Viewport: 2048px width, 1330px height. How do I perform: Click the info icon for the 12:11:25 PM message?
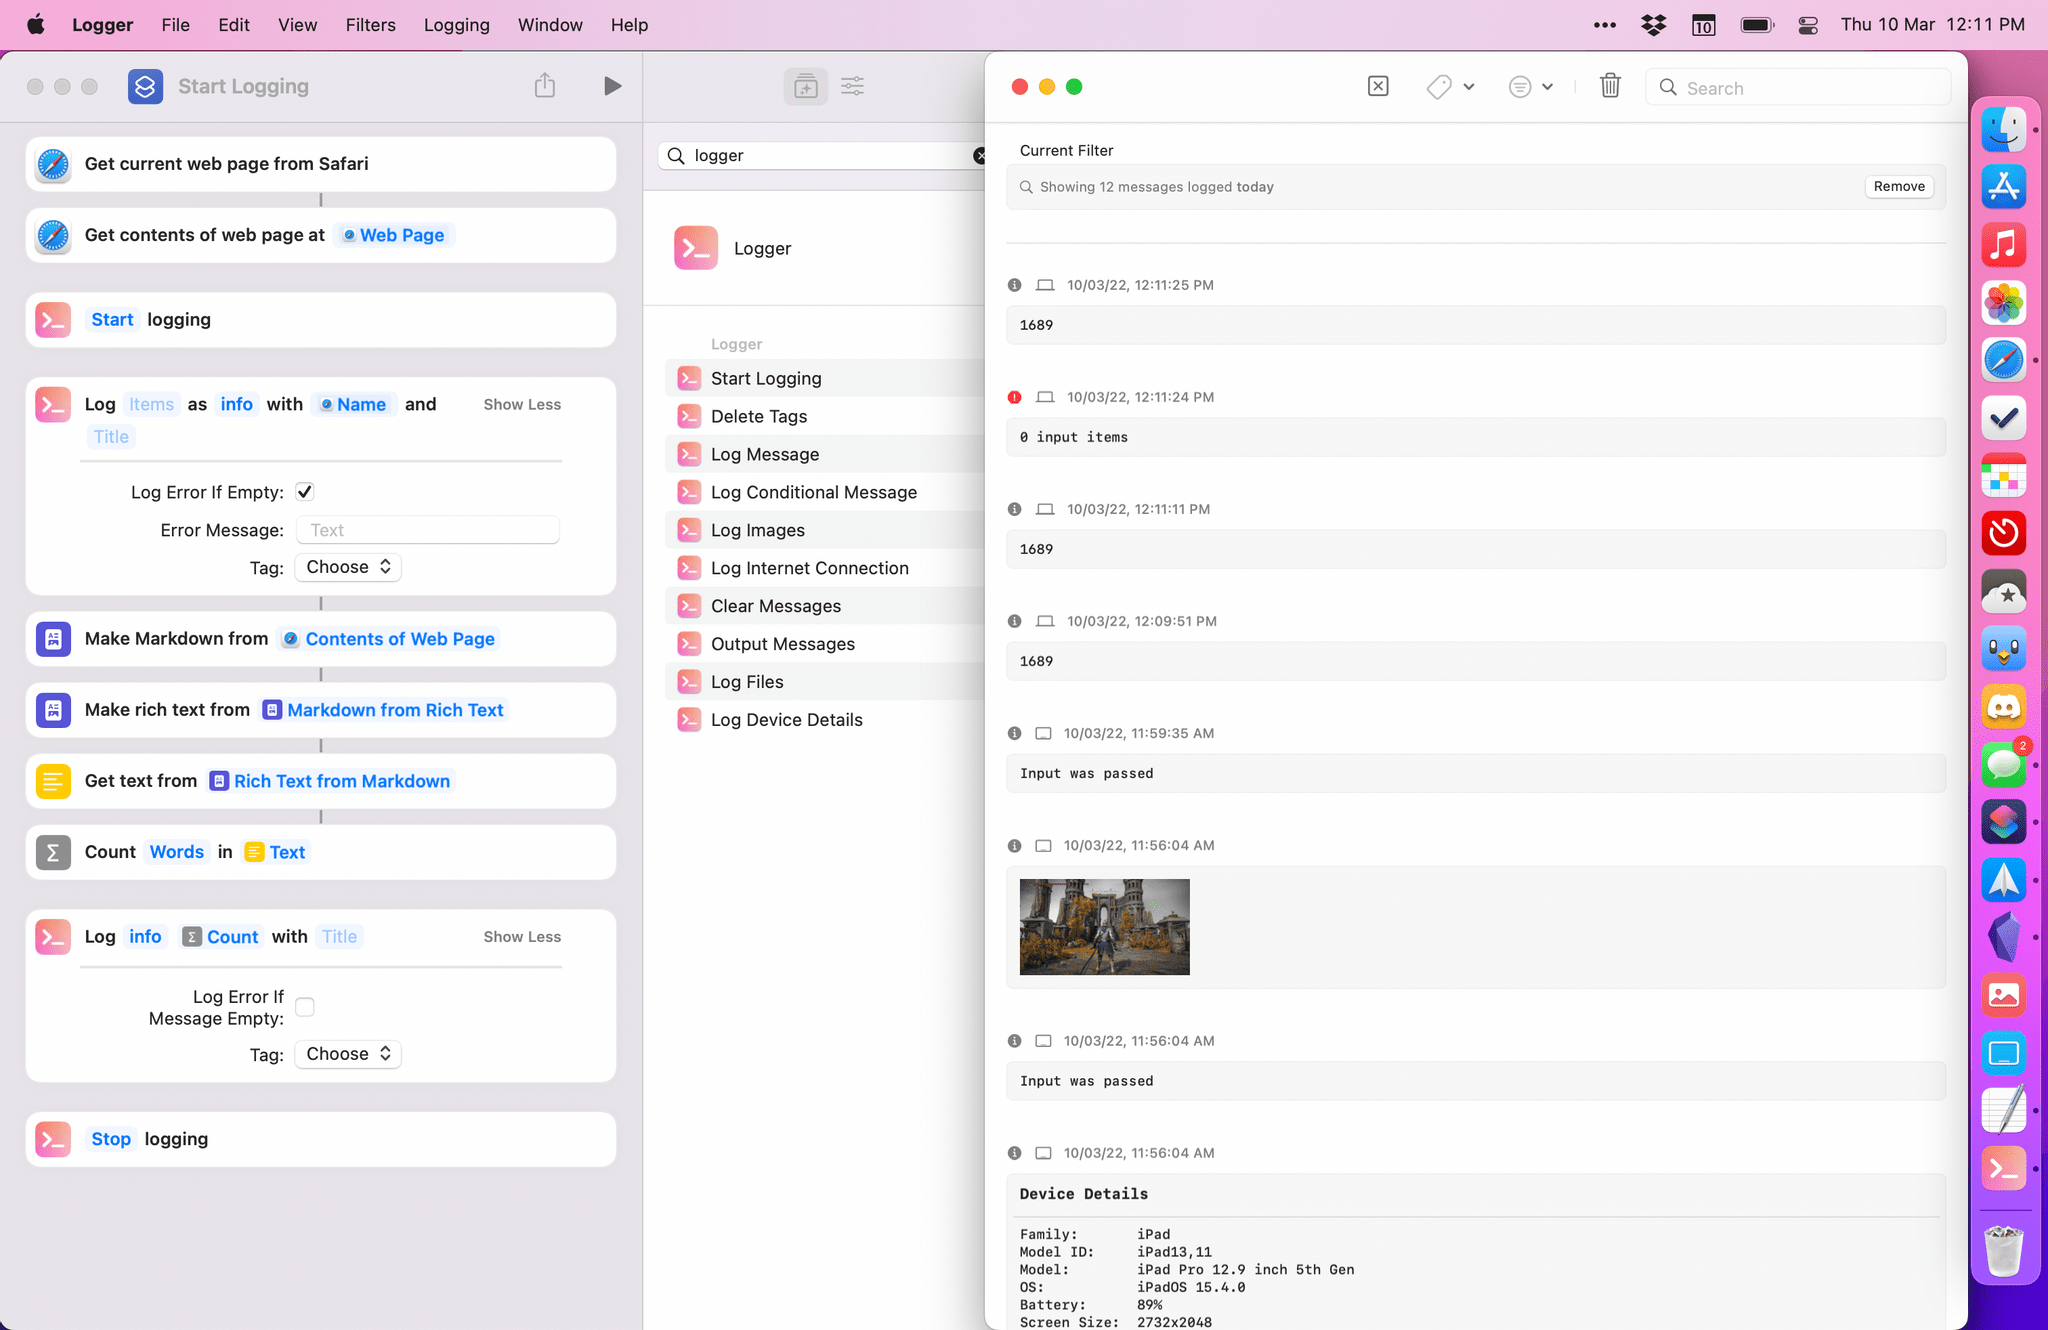1014,285
